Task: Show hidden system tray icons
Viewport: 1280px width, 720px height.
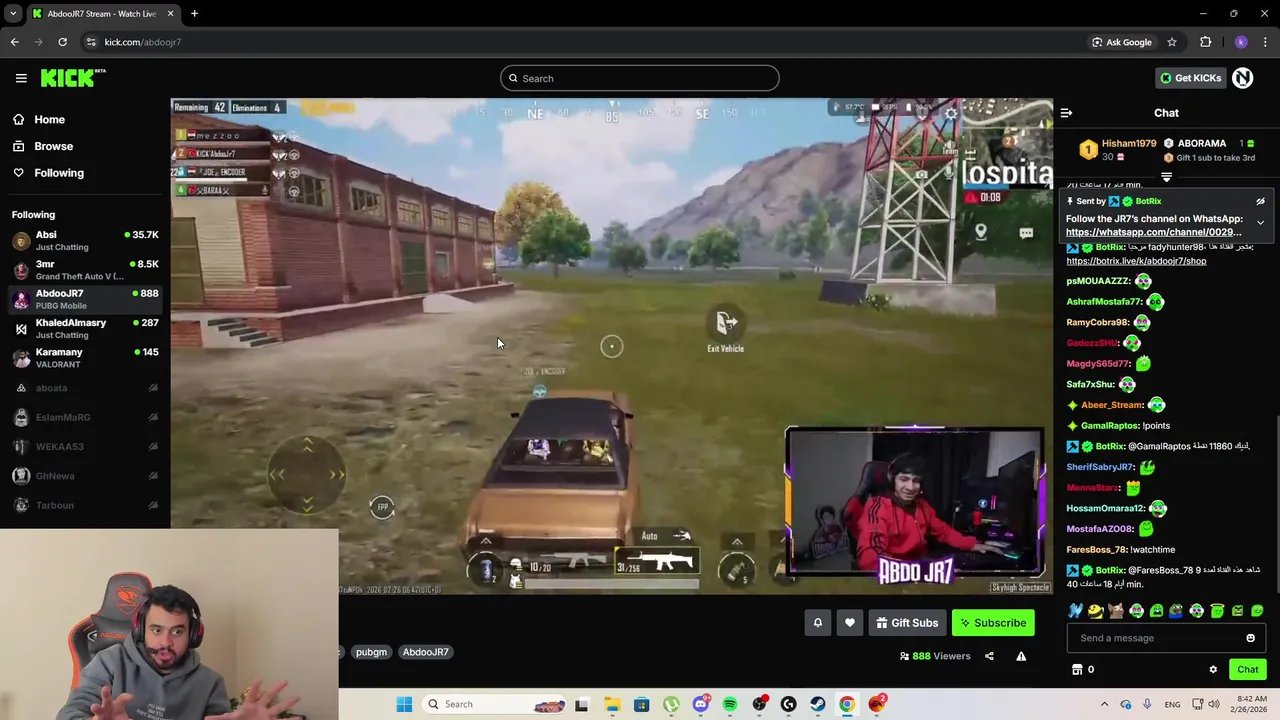Action: tap(1104, 704)
